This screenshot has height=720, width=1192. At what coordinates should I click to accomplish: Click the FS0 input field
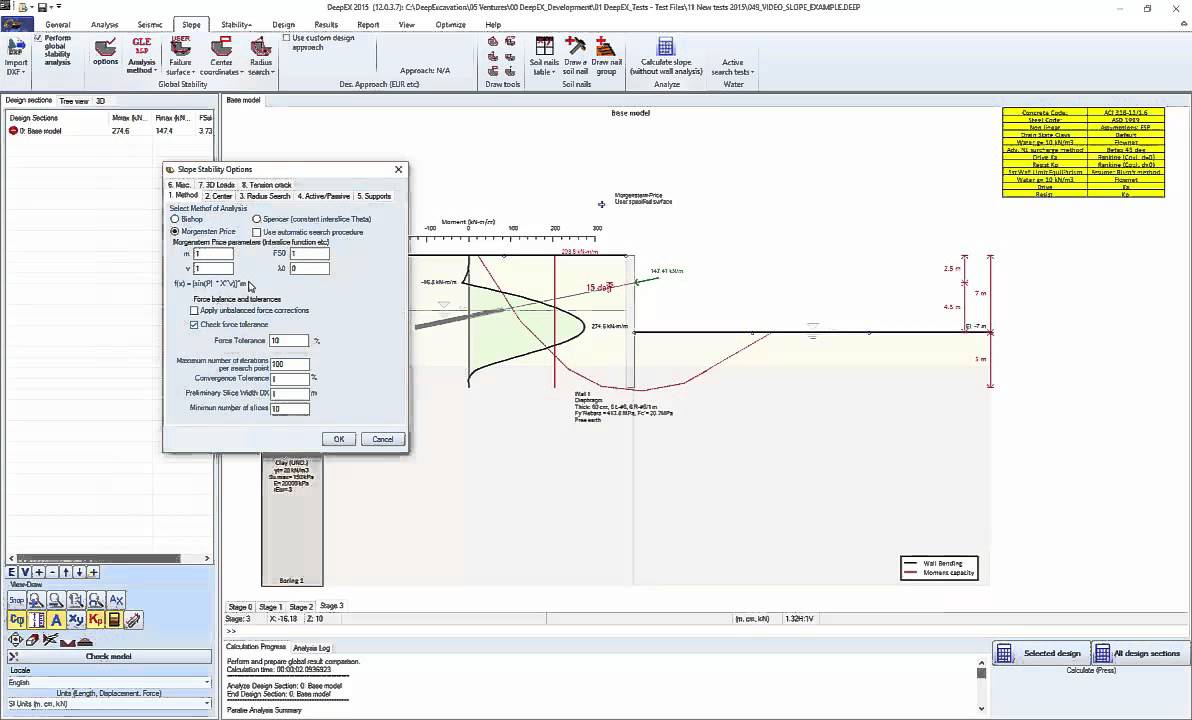point(309,253)
